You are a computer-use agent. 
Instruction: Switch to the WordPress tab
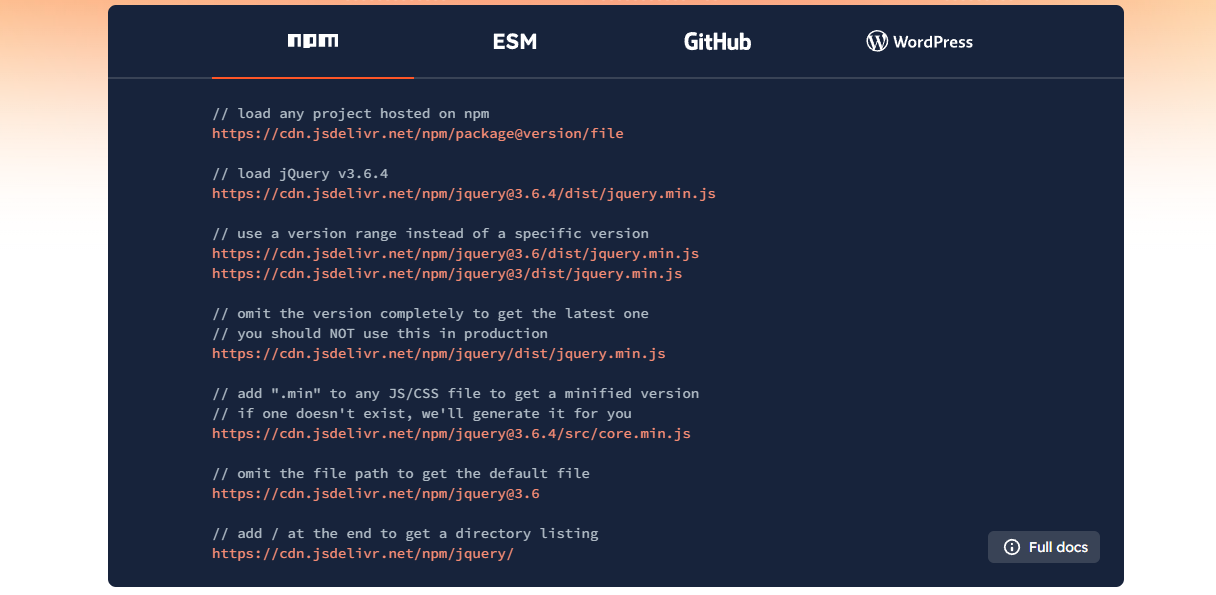[919, 41]
